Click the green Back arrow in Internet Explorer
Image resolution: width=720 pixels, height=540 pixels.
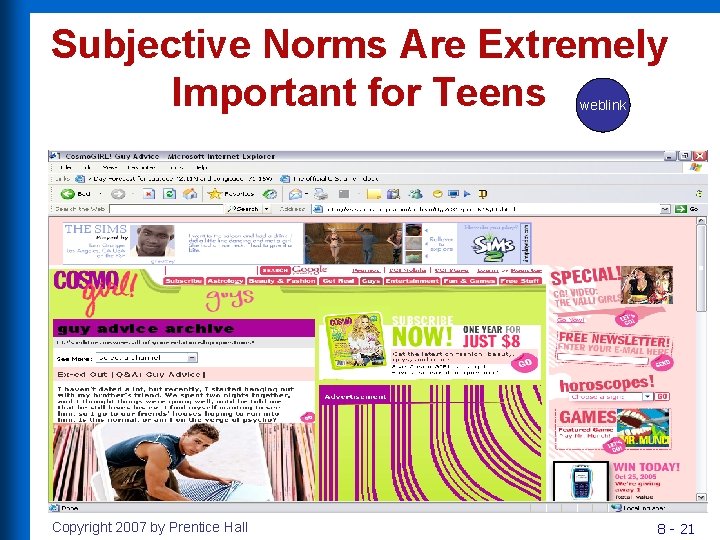[68, 194]
